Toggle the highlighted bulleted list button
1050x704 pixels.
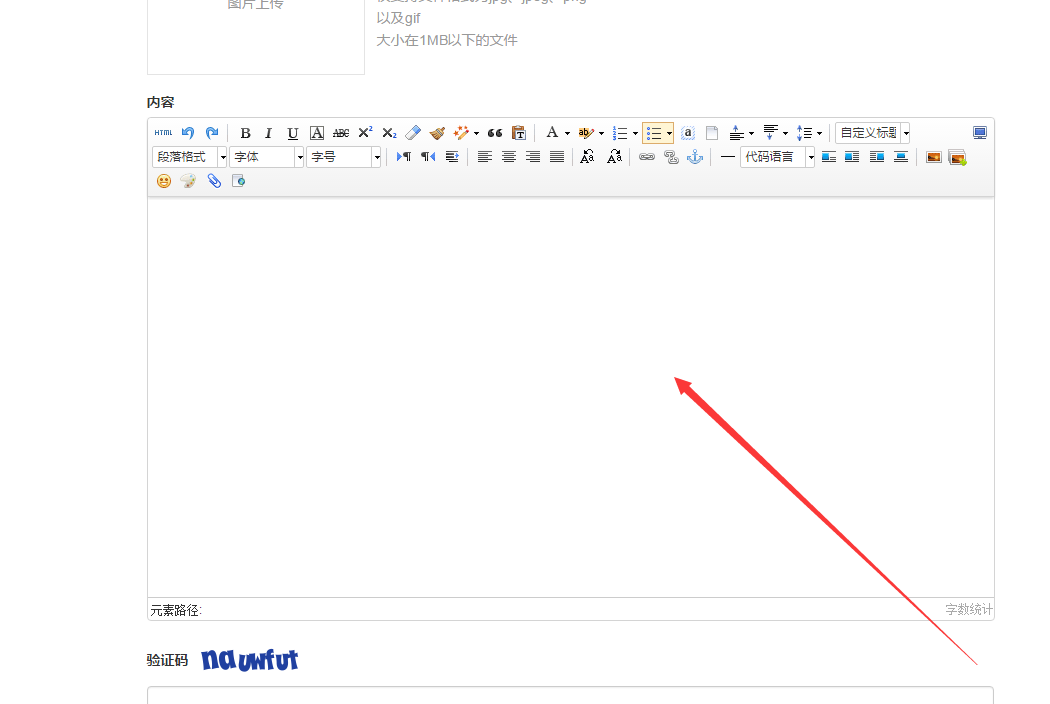tap(654, 133)
